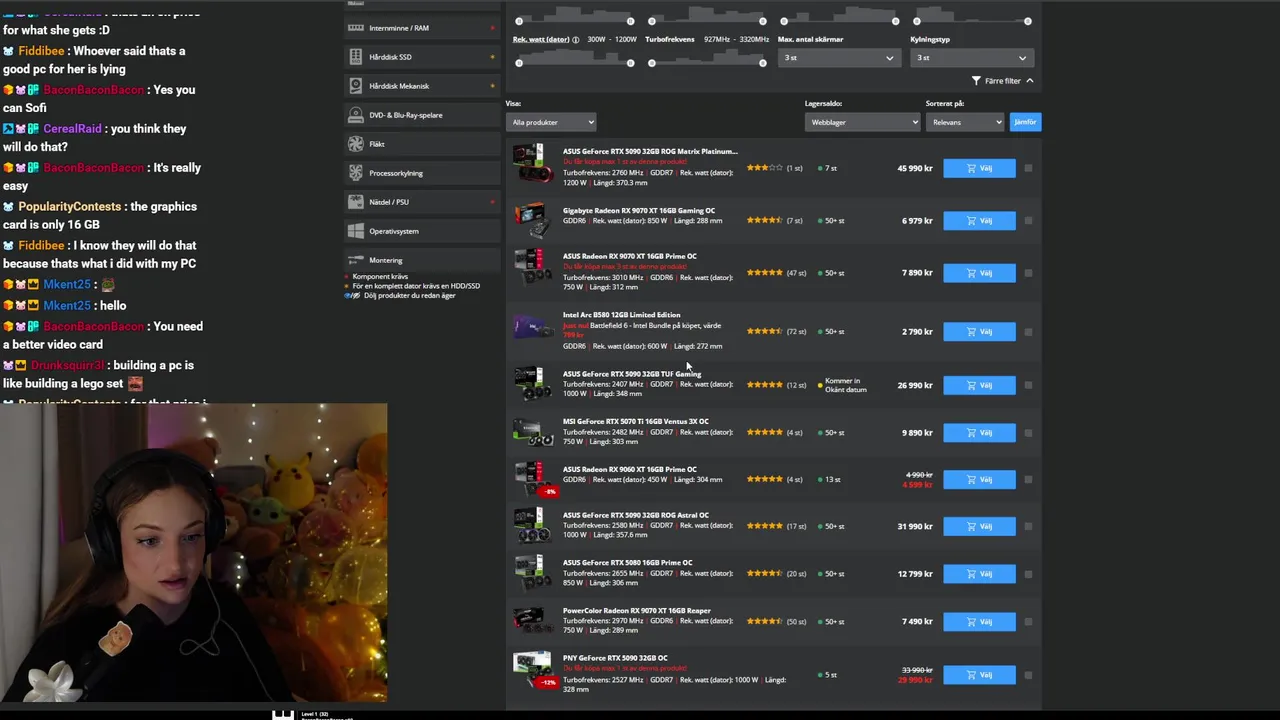Collapse filters with Färre filter

[1003, 81]
